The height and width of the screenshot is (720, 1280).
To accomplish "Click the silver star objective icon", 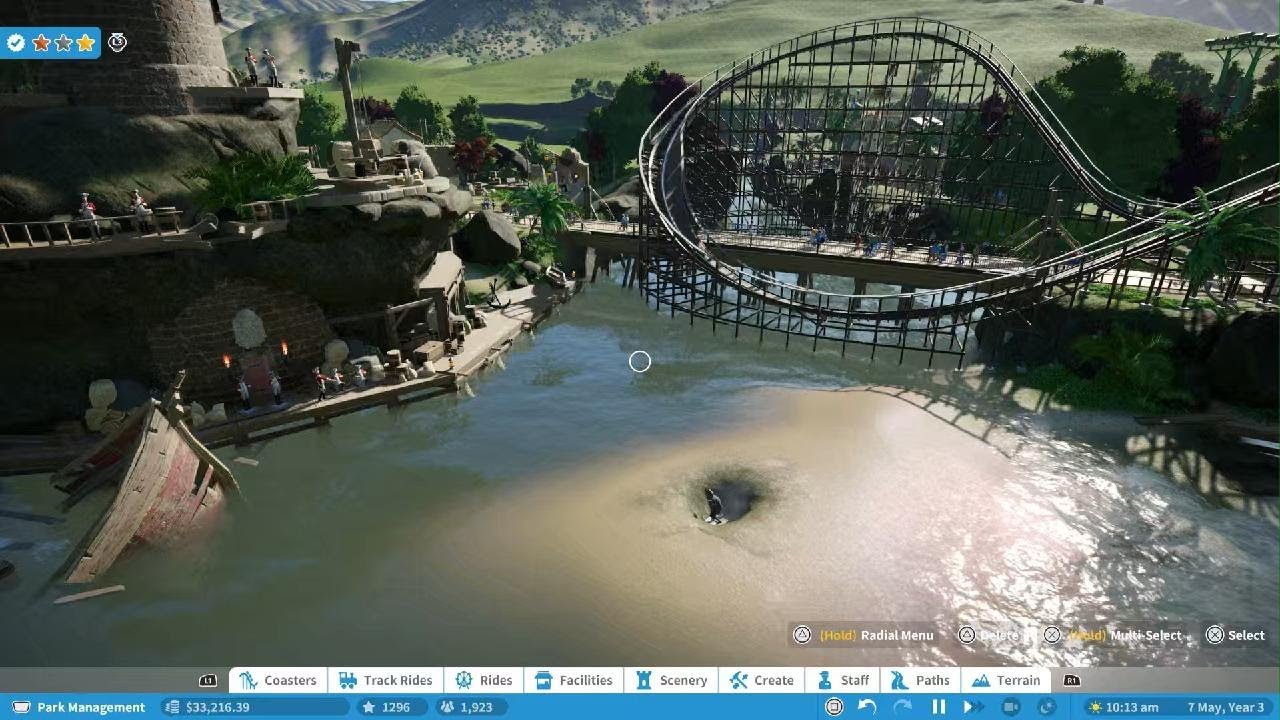I will point(63,42).
